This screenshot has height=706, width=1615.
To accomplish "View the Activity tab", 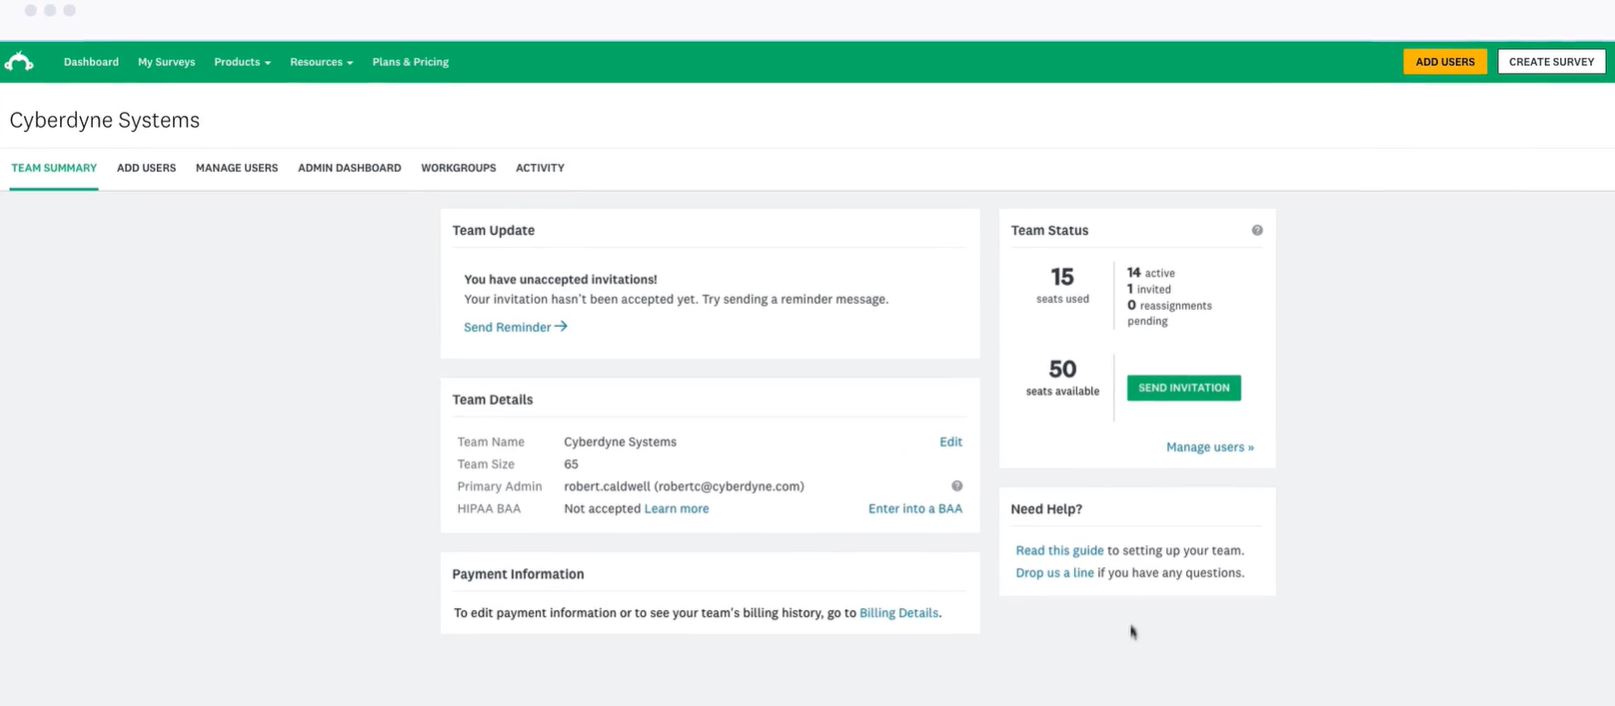I will (540, 168).
